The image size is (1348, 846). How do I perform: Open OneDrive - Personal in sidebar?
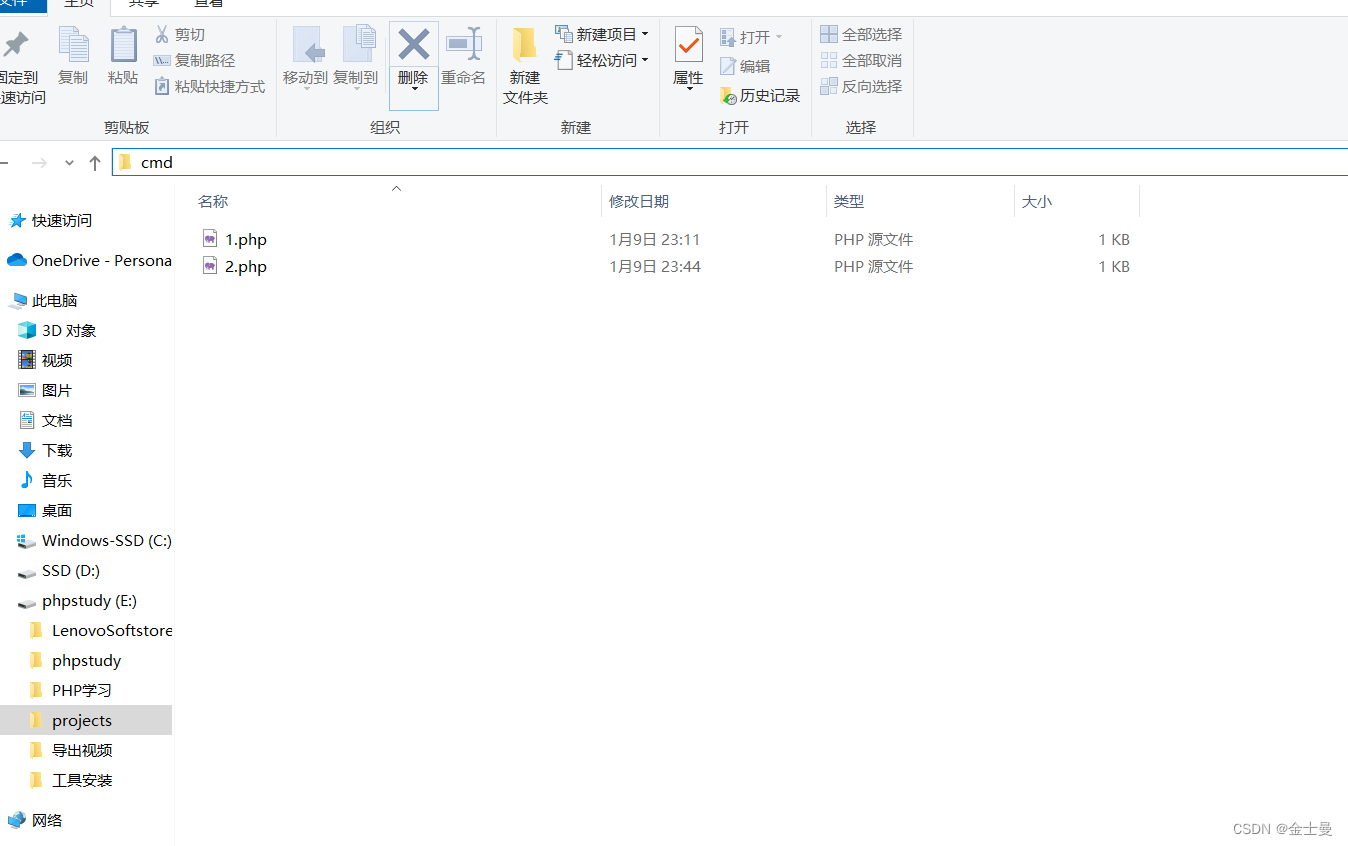[100, 261]
